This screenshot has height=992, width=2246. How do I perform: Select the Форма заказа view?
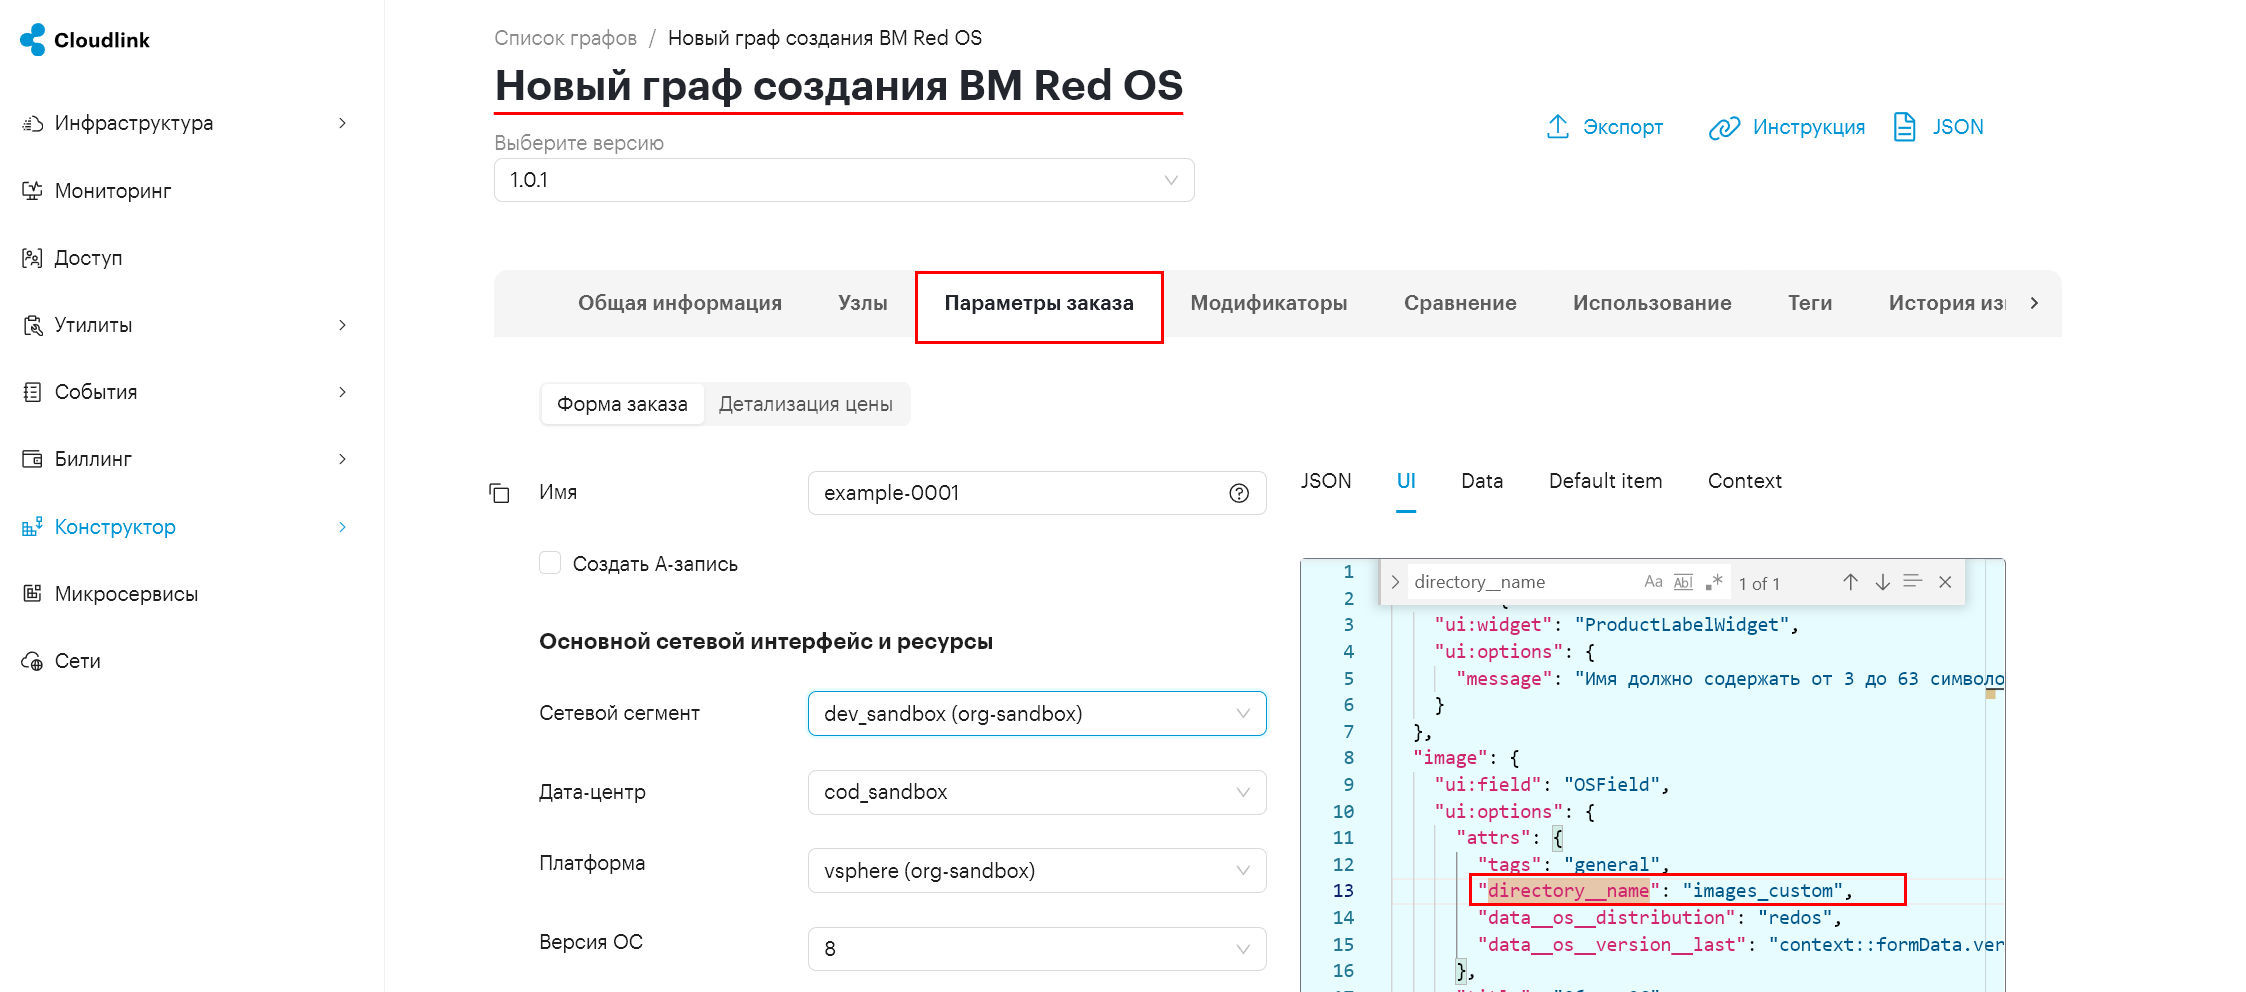pyautogui.click(x=622, y=404)
